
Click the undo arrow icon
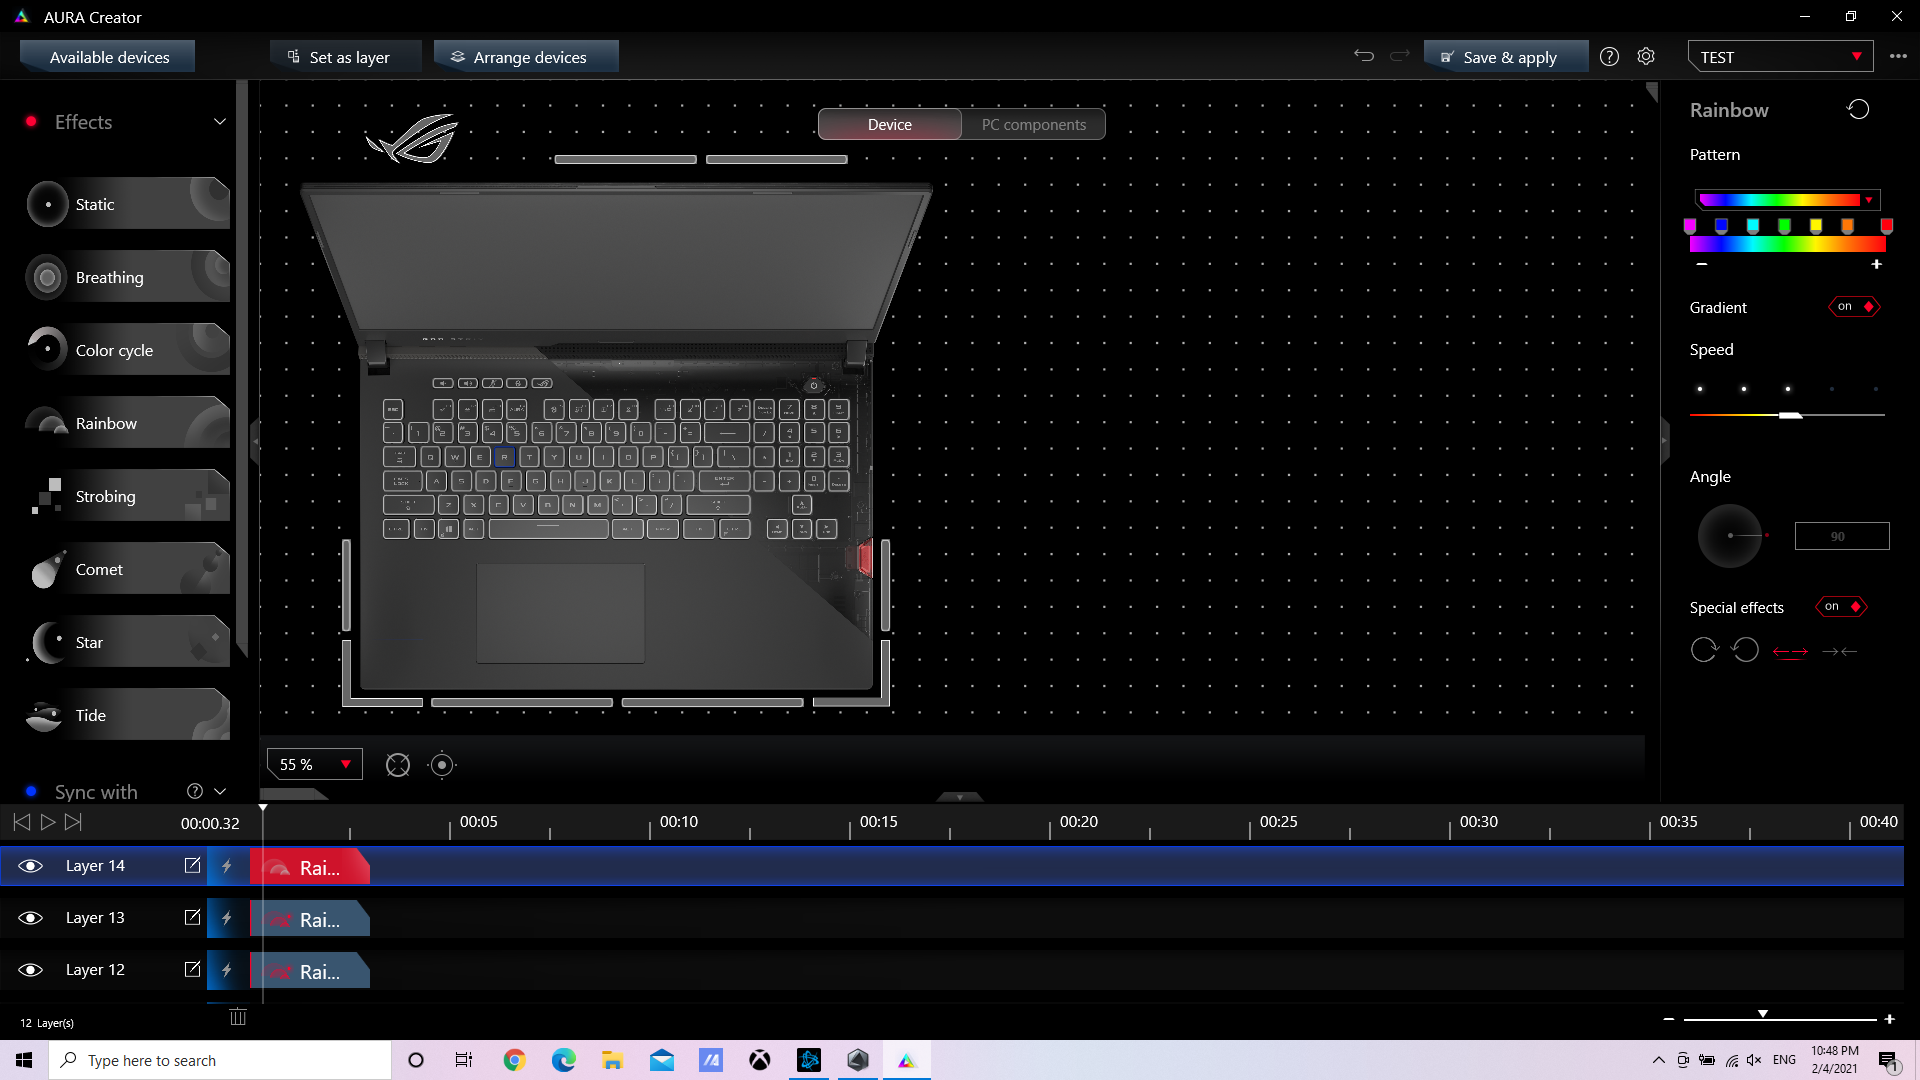click(x=1364, y=56)
